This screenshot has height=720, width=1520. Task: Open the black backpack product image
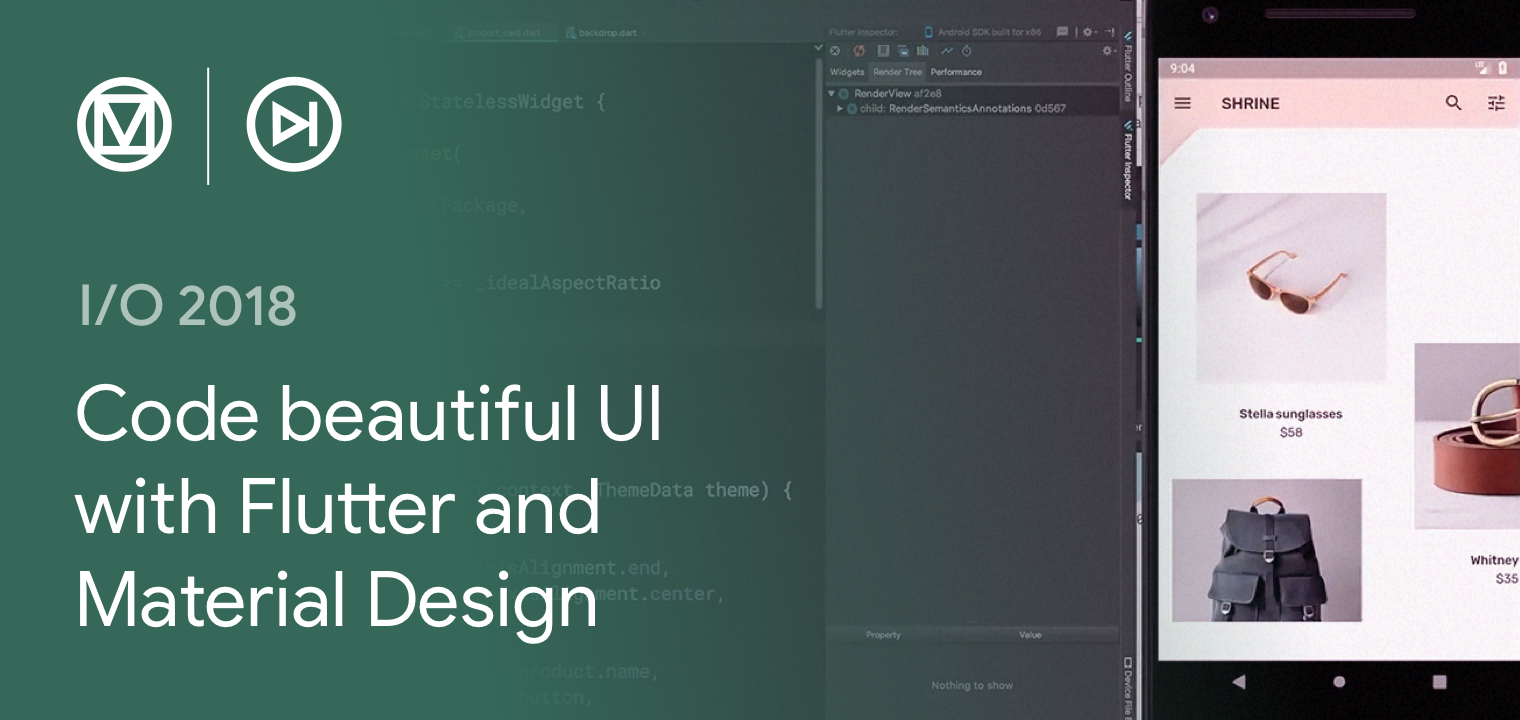pyautogui.click(x=1267, y=550)
